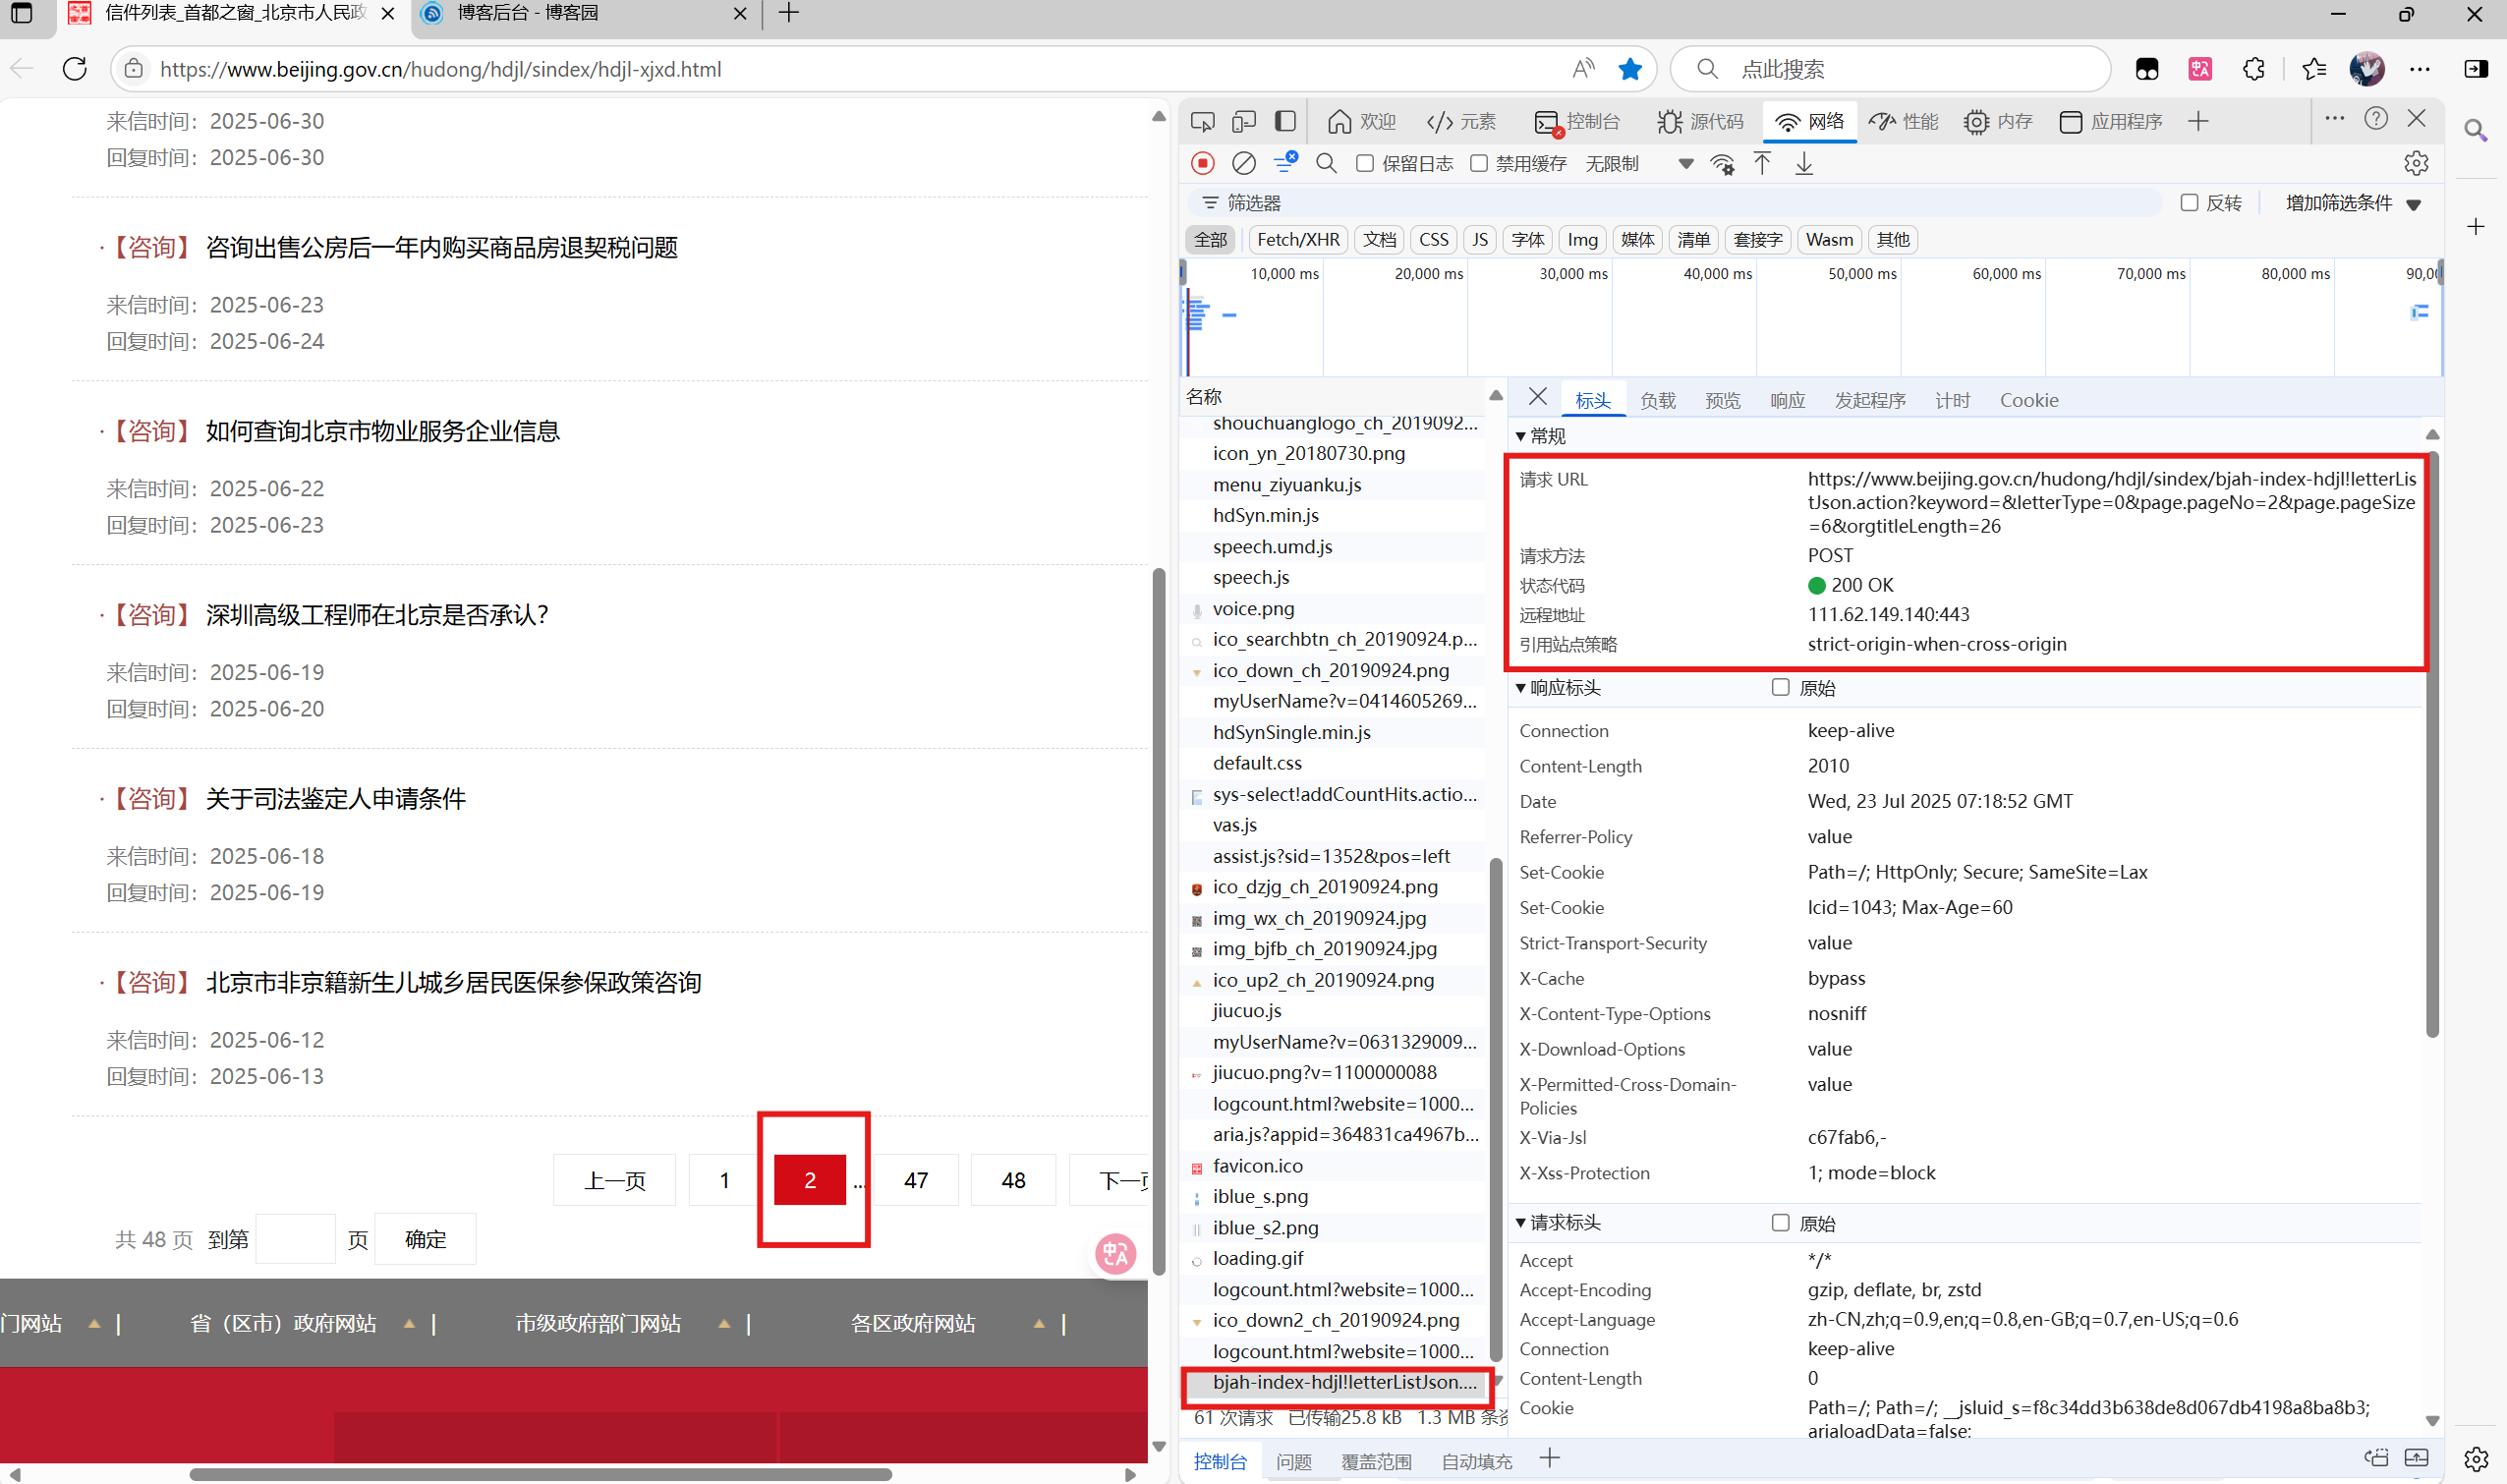Click the 确定 page jump button
Image resolution: width=2507 pixels, height=1484 pixels.
click(425, 1239)
